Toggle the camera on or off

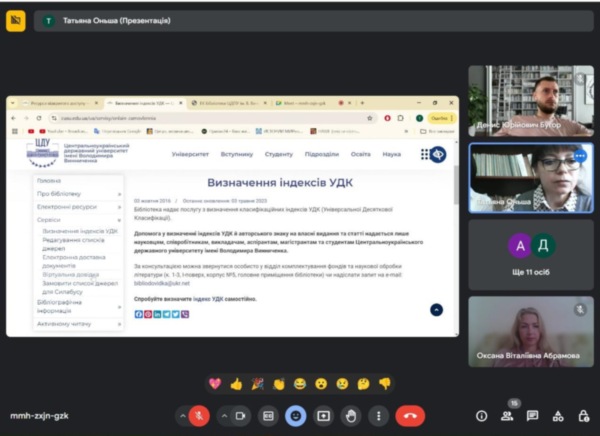tap(240, 415)
